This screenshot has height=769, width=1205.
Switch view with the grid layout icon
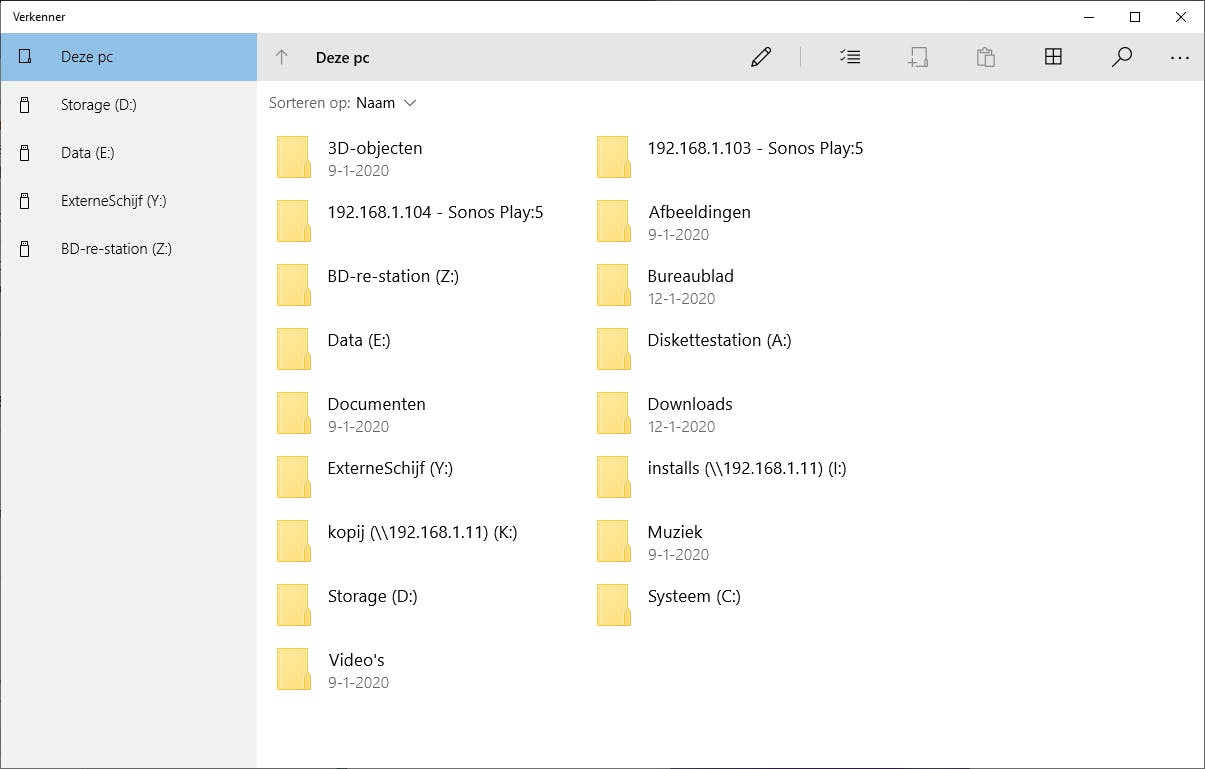pyautogui.click(x=1053, y=57)
